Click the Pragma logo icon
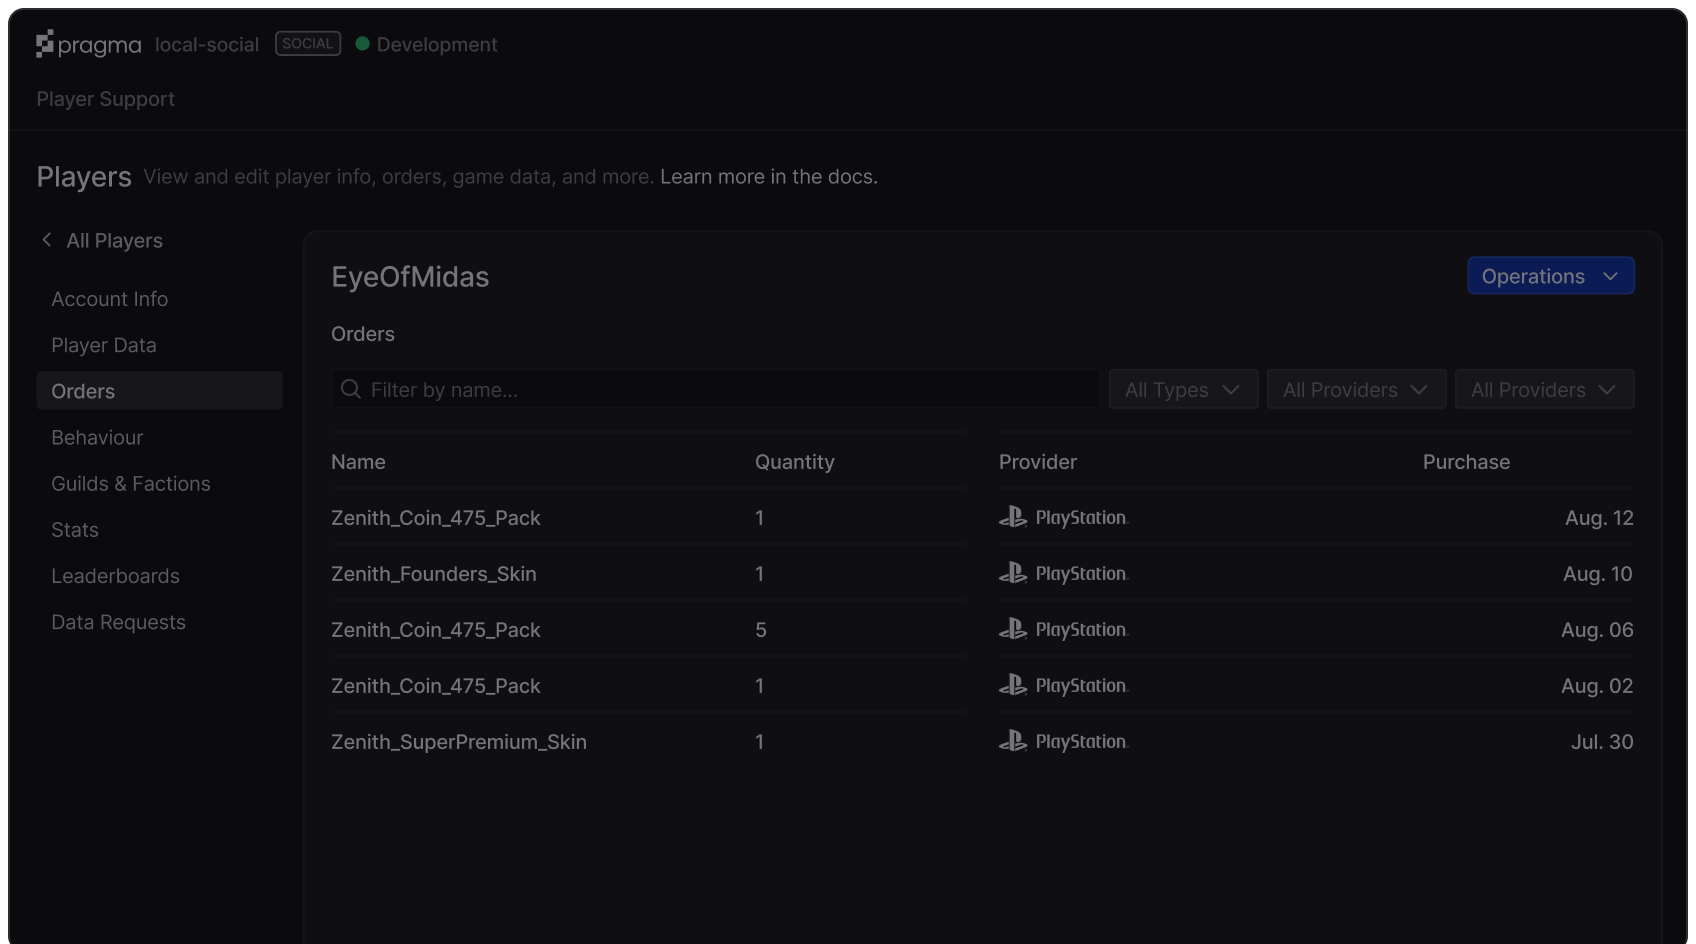Screen dimensions: 1696x944 pyautogui.click(x=45, y=44)
